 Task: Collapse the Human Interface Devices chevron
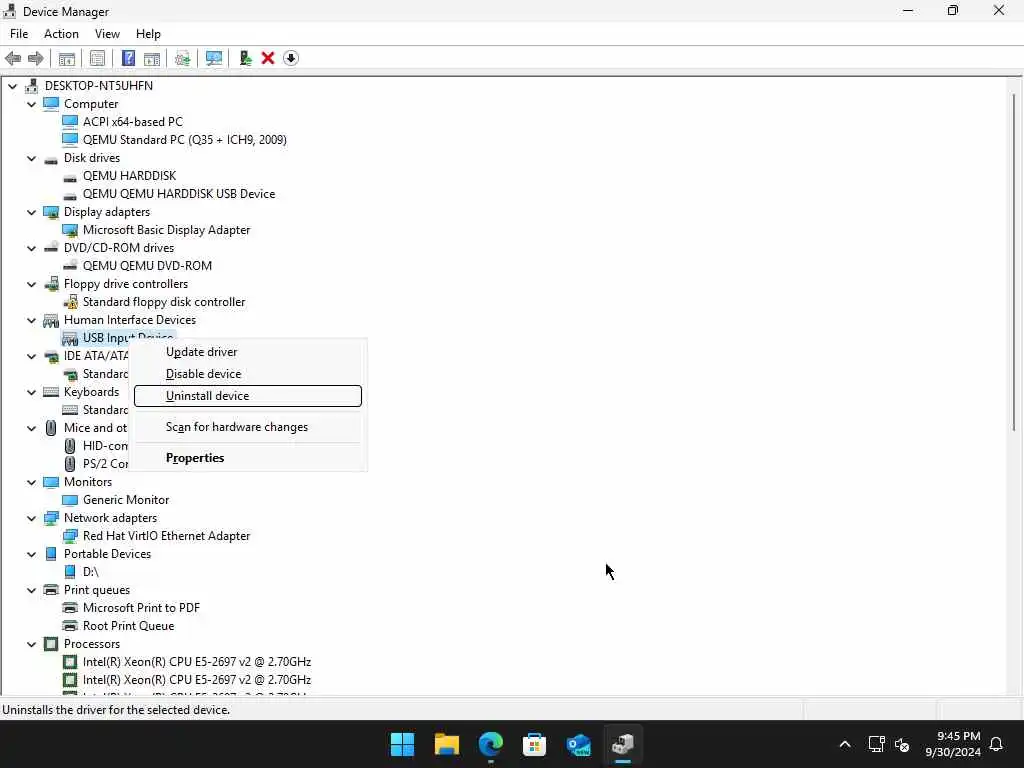coord(31,320)
